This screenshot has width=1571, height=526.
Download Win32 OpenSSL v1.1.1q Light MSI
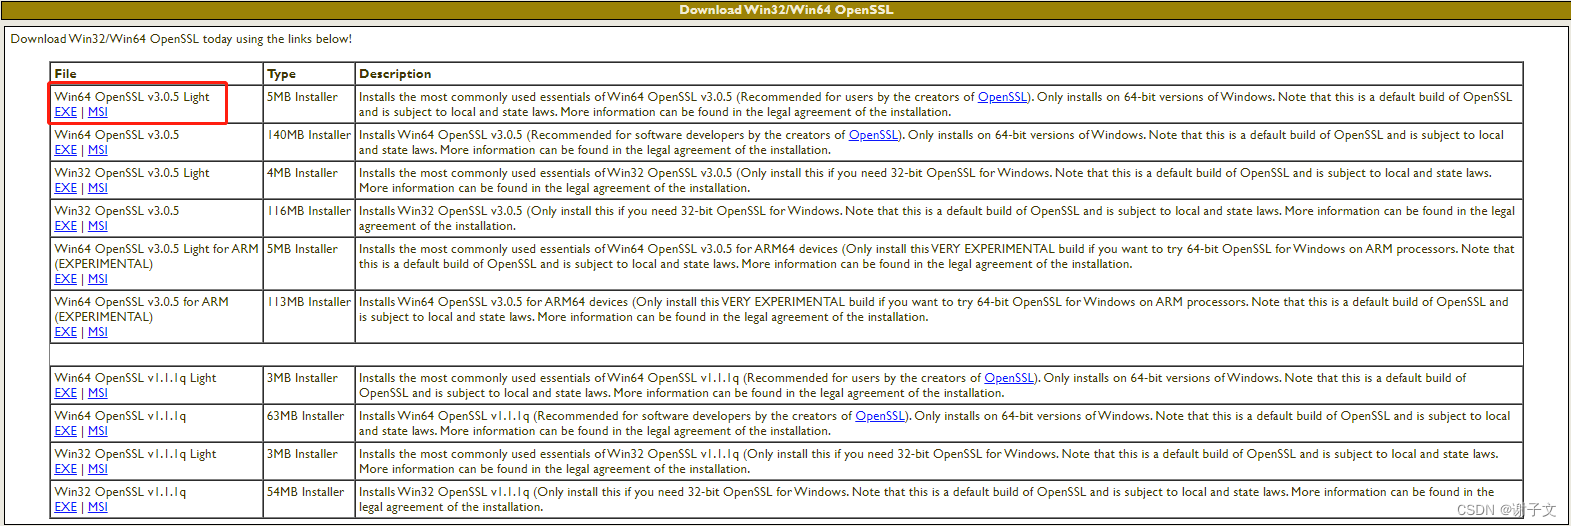[x=97, y=469]
